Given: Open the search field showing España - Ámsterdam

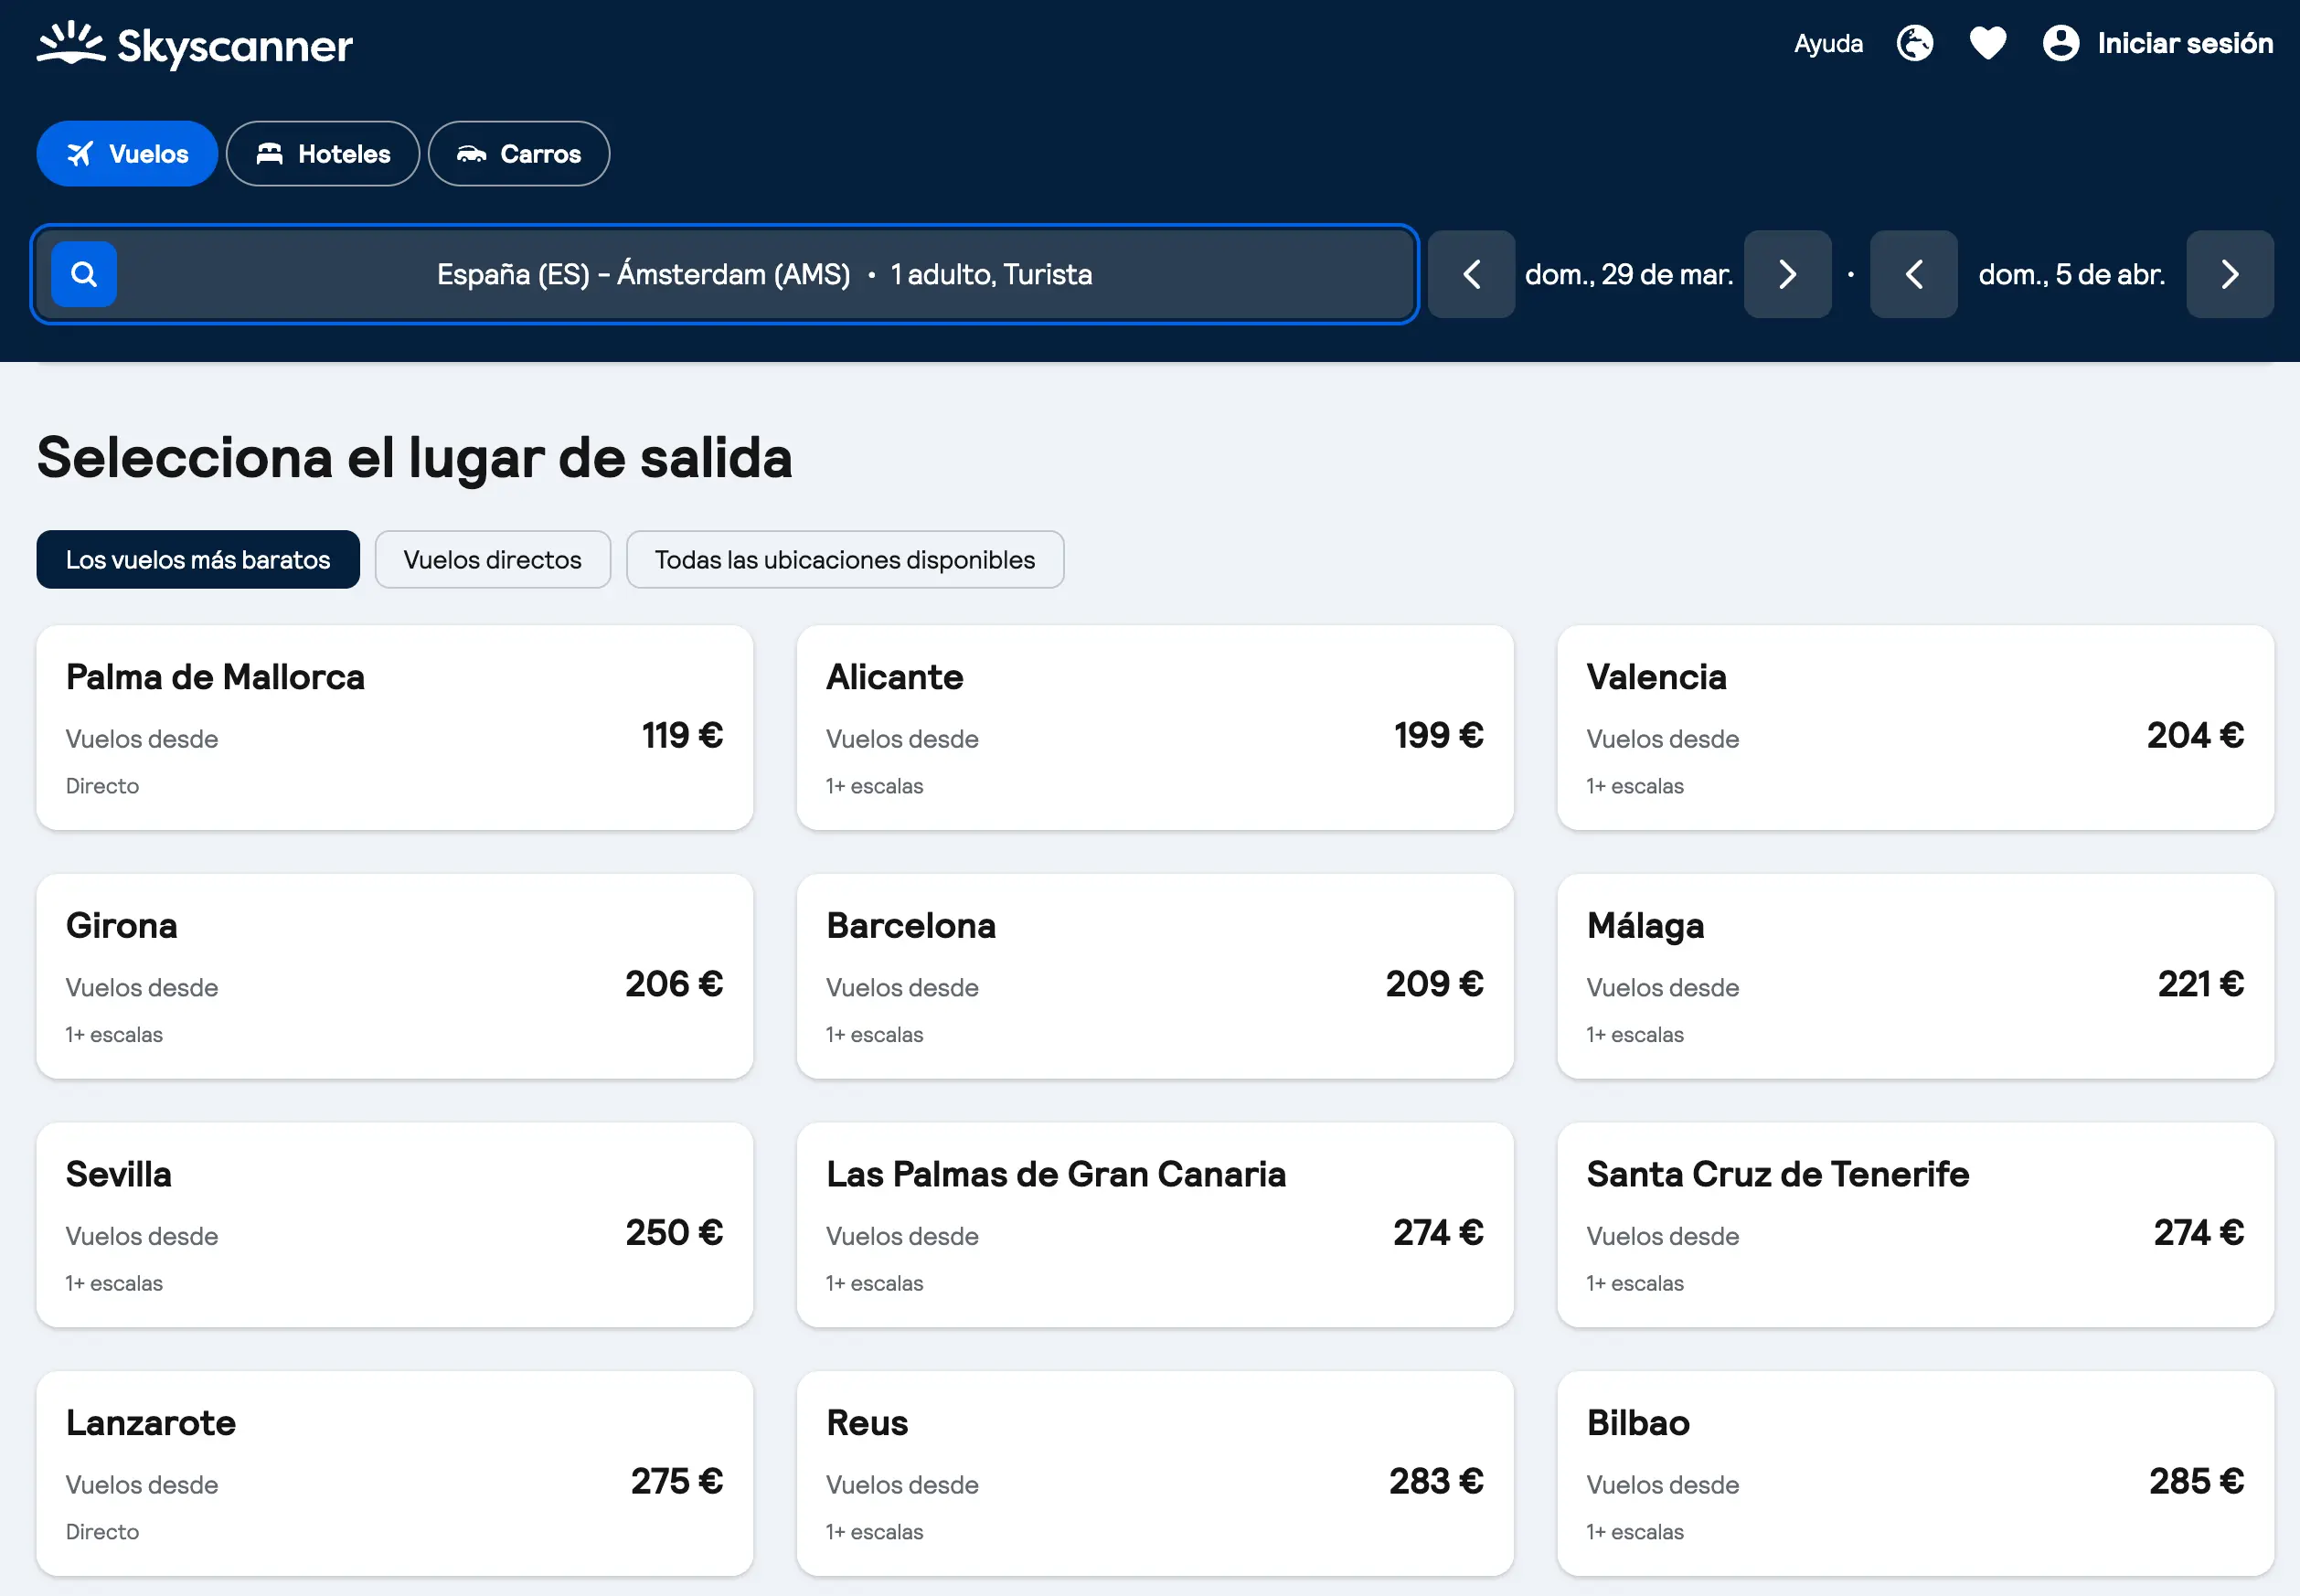Looking at the screenshot, I should point(764,274).
